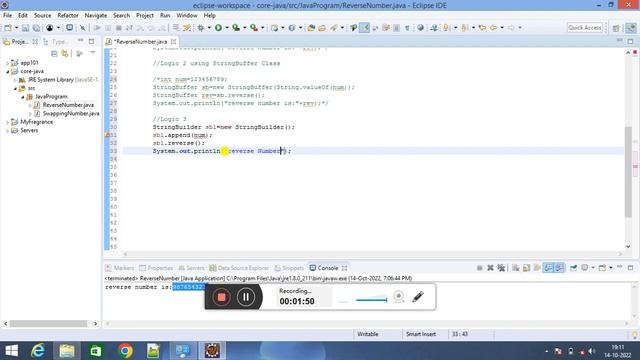The height and width of the screenshot is (360, 640).
Task: Click the Windows Start button
Action: 11,351
